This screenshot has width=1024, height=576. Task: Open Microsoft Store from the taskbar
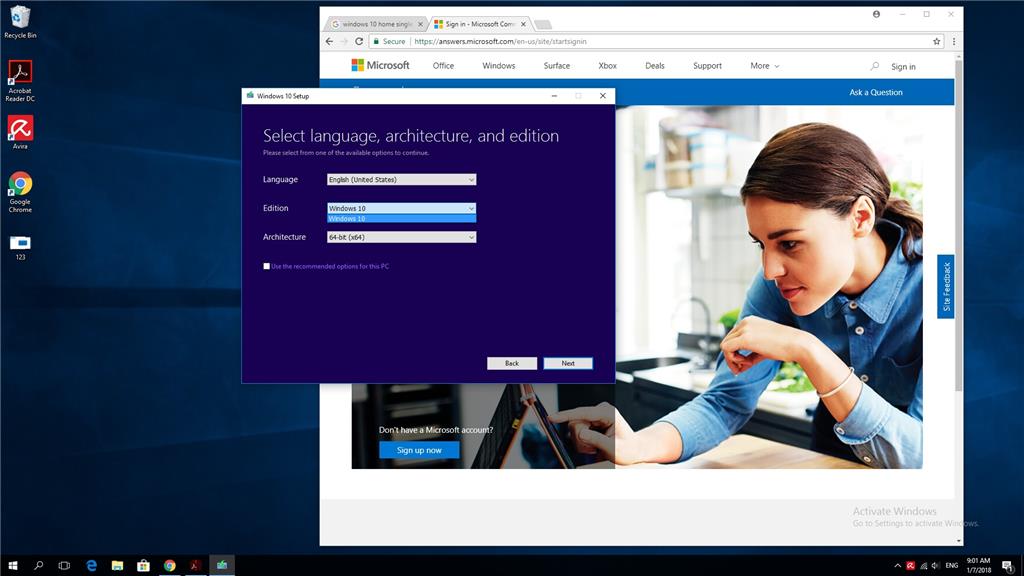point(144,565)
